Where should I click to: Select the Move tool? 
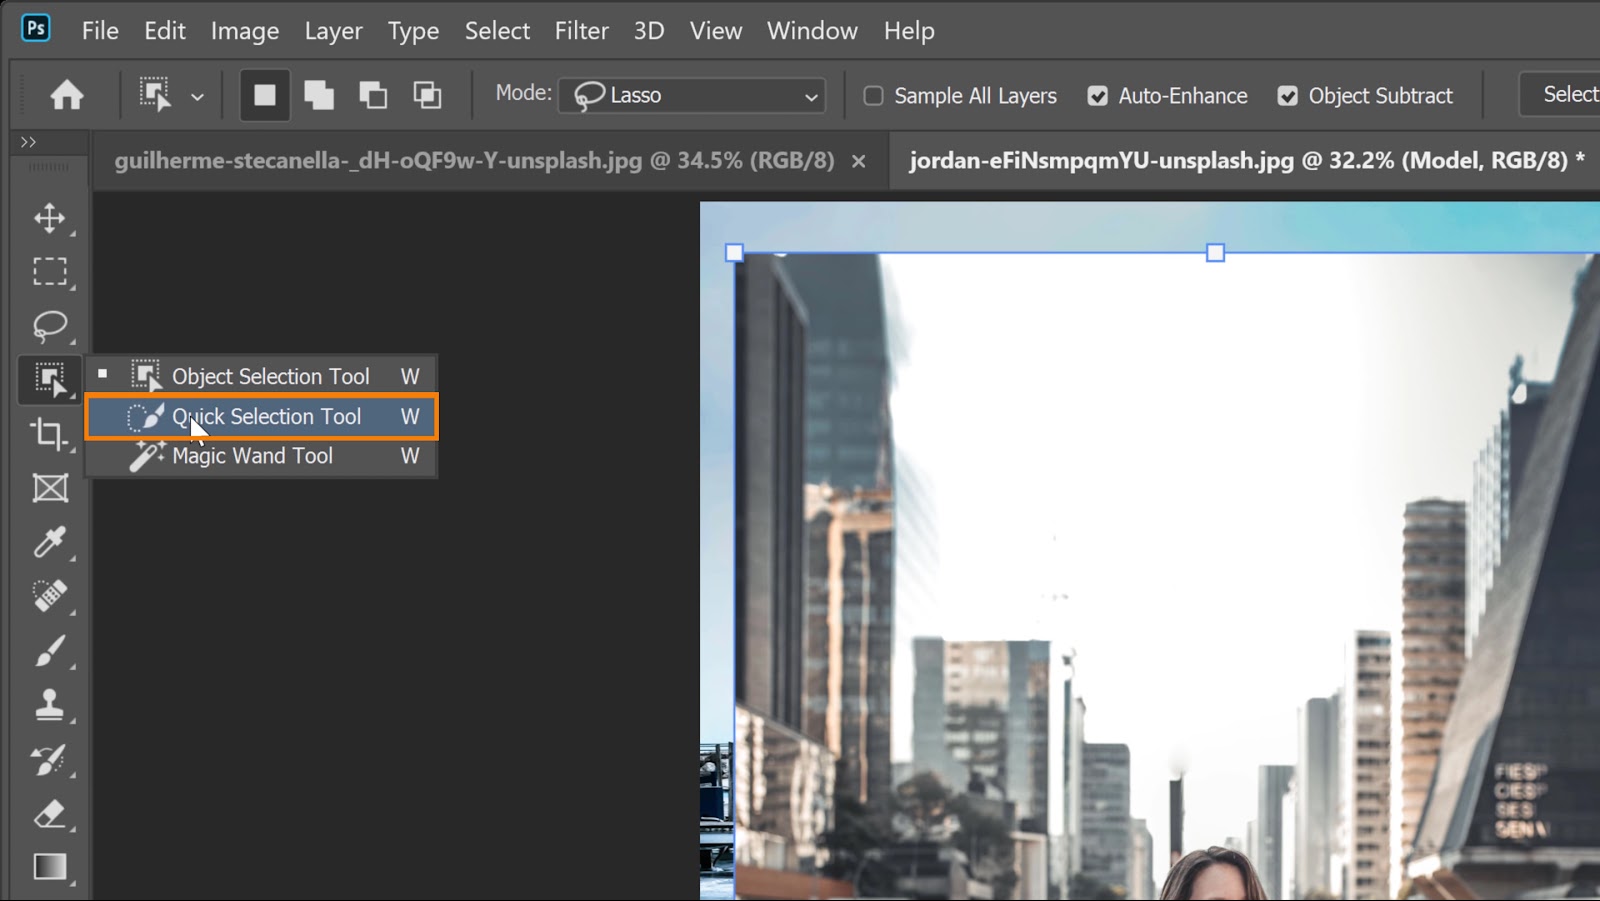pos(50,218)
